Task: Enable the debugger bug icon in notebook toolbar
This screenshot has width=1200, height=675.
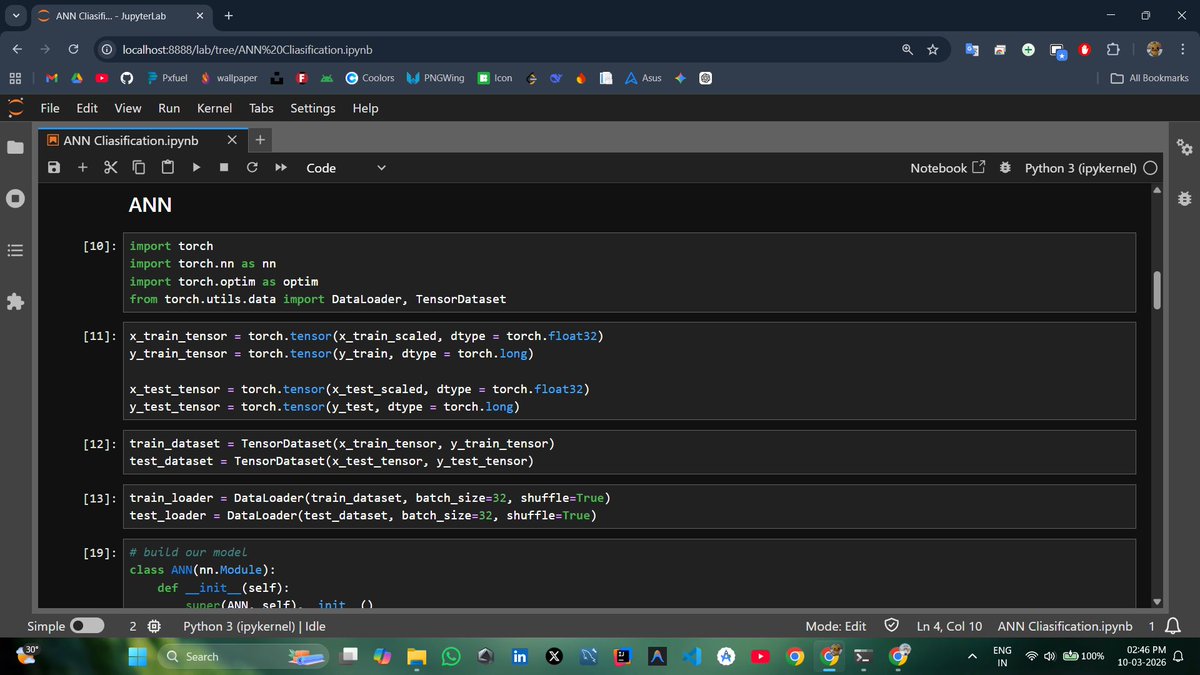Action: 1005,168
